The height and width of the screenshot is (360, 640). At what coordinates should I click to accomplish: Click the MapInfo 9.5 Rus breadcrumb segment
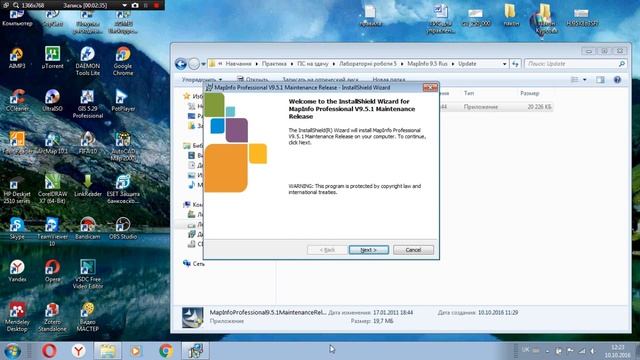[427, 64]
